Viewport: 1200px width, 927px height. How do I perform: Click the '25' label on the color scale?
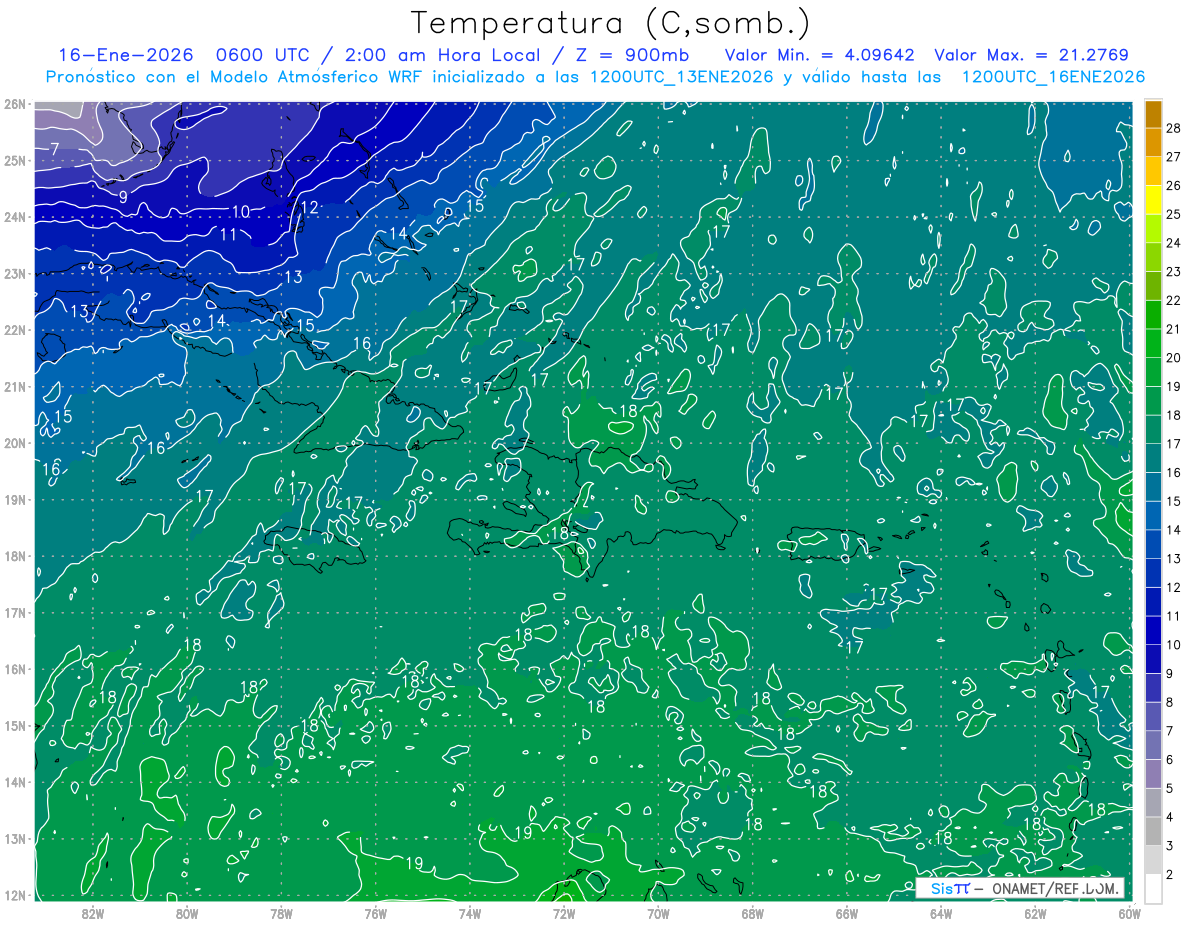tap(1173, 214)
